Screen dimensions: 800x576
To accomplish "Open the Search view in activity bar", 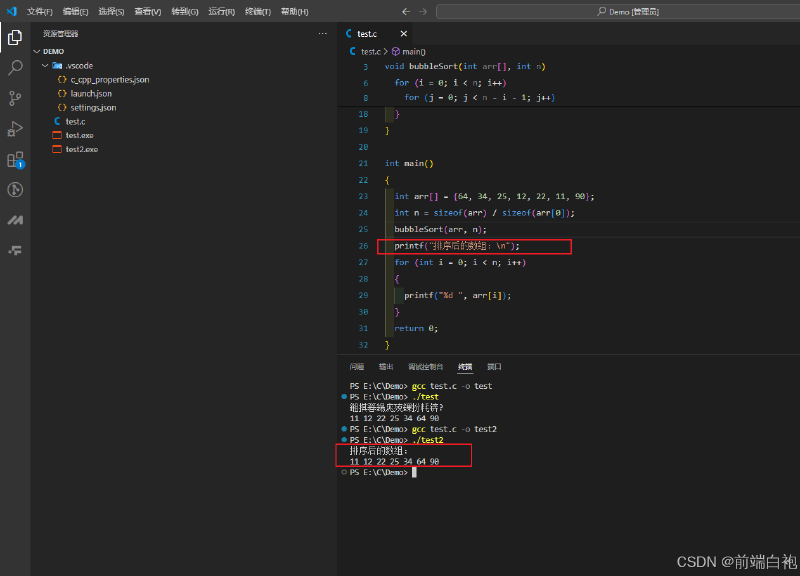I will point(15,67).
